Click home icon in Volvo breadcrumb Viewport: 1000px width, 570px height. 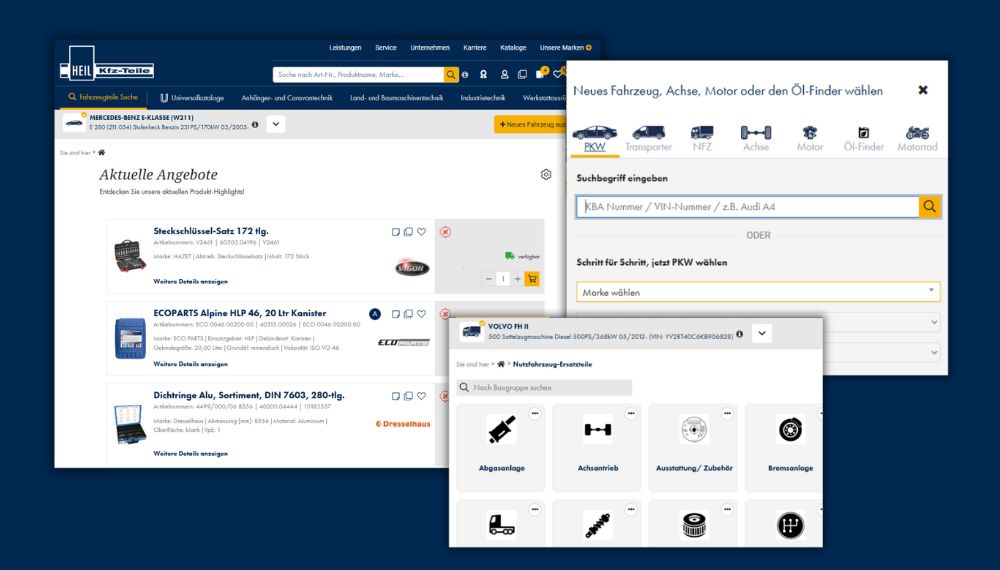tap(501, 364)
